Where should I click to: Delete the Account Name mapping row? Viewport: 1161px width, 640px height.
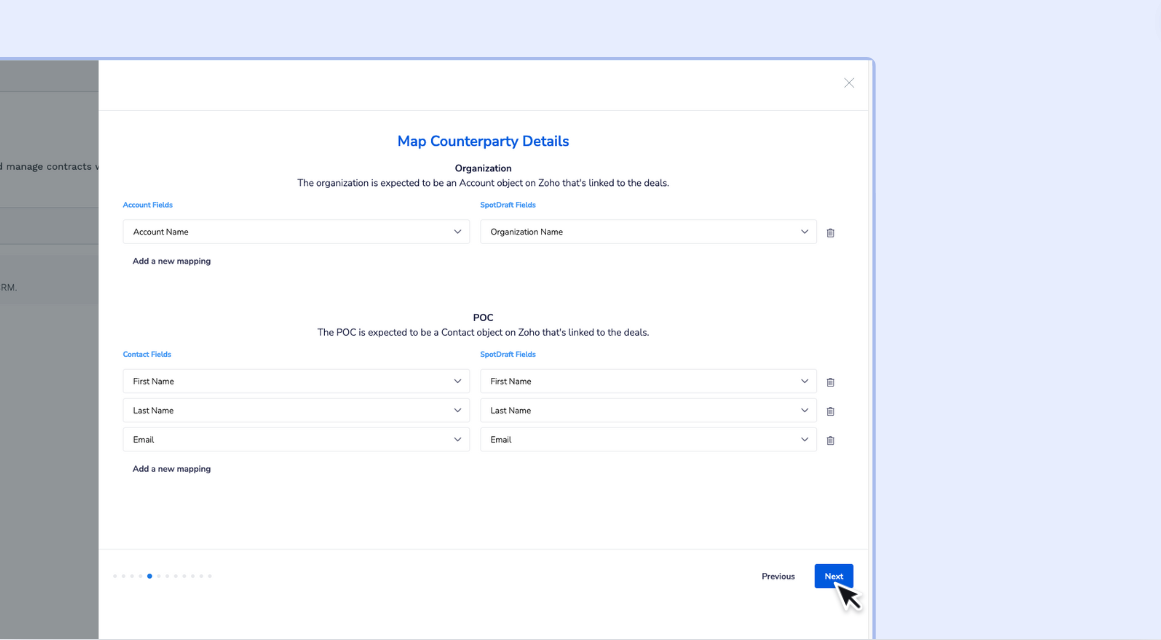tap(830, 233)
